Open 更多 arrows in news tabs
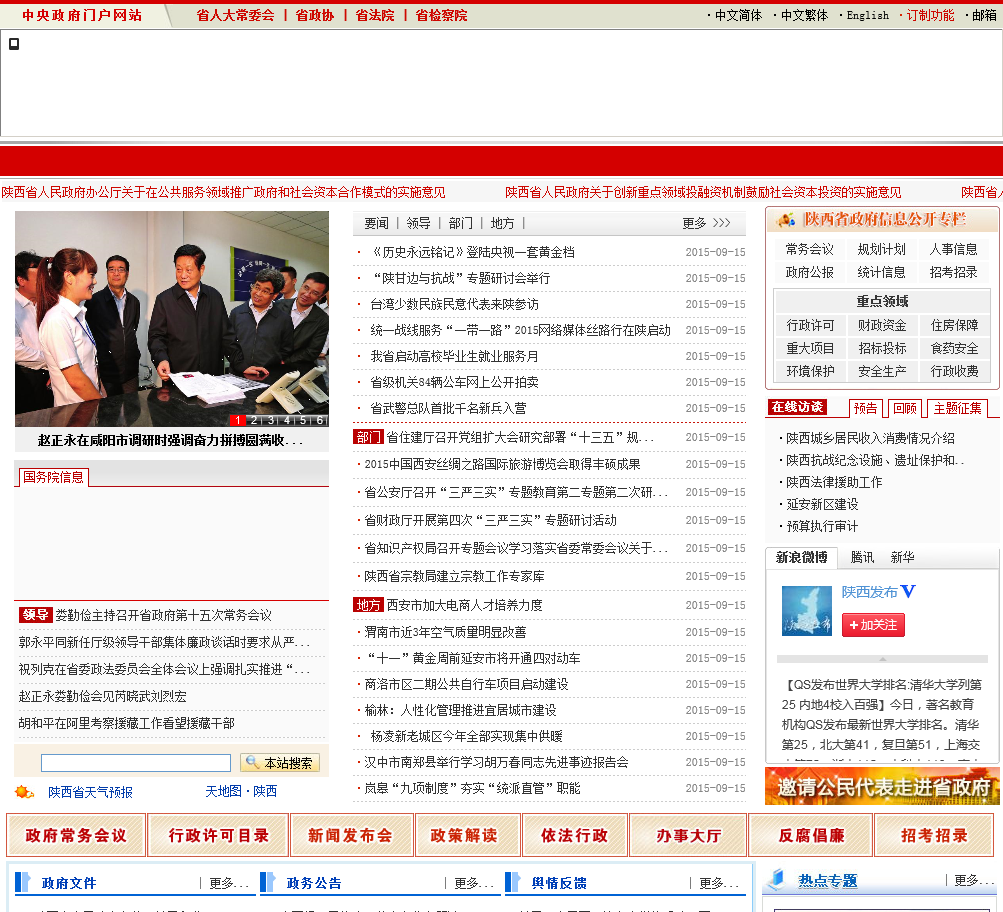 pyautogui.click(x=706, y=223)
